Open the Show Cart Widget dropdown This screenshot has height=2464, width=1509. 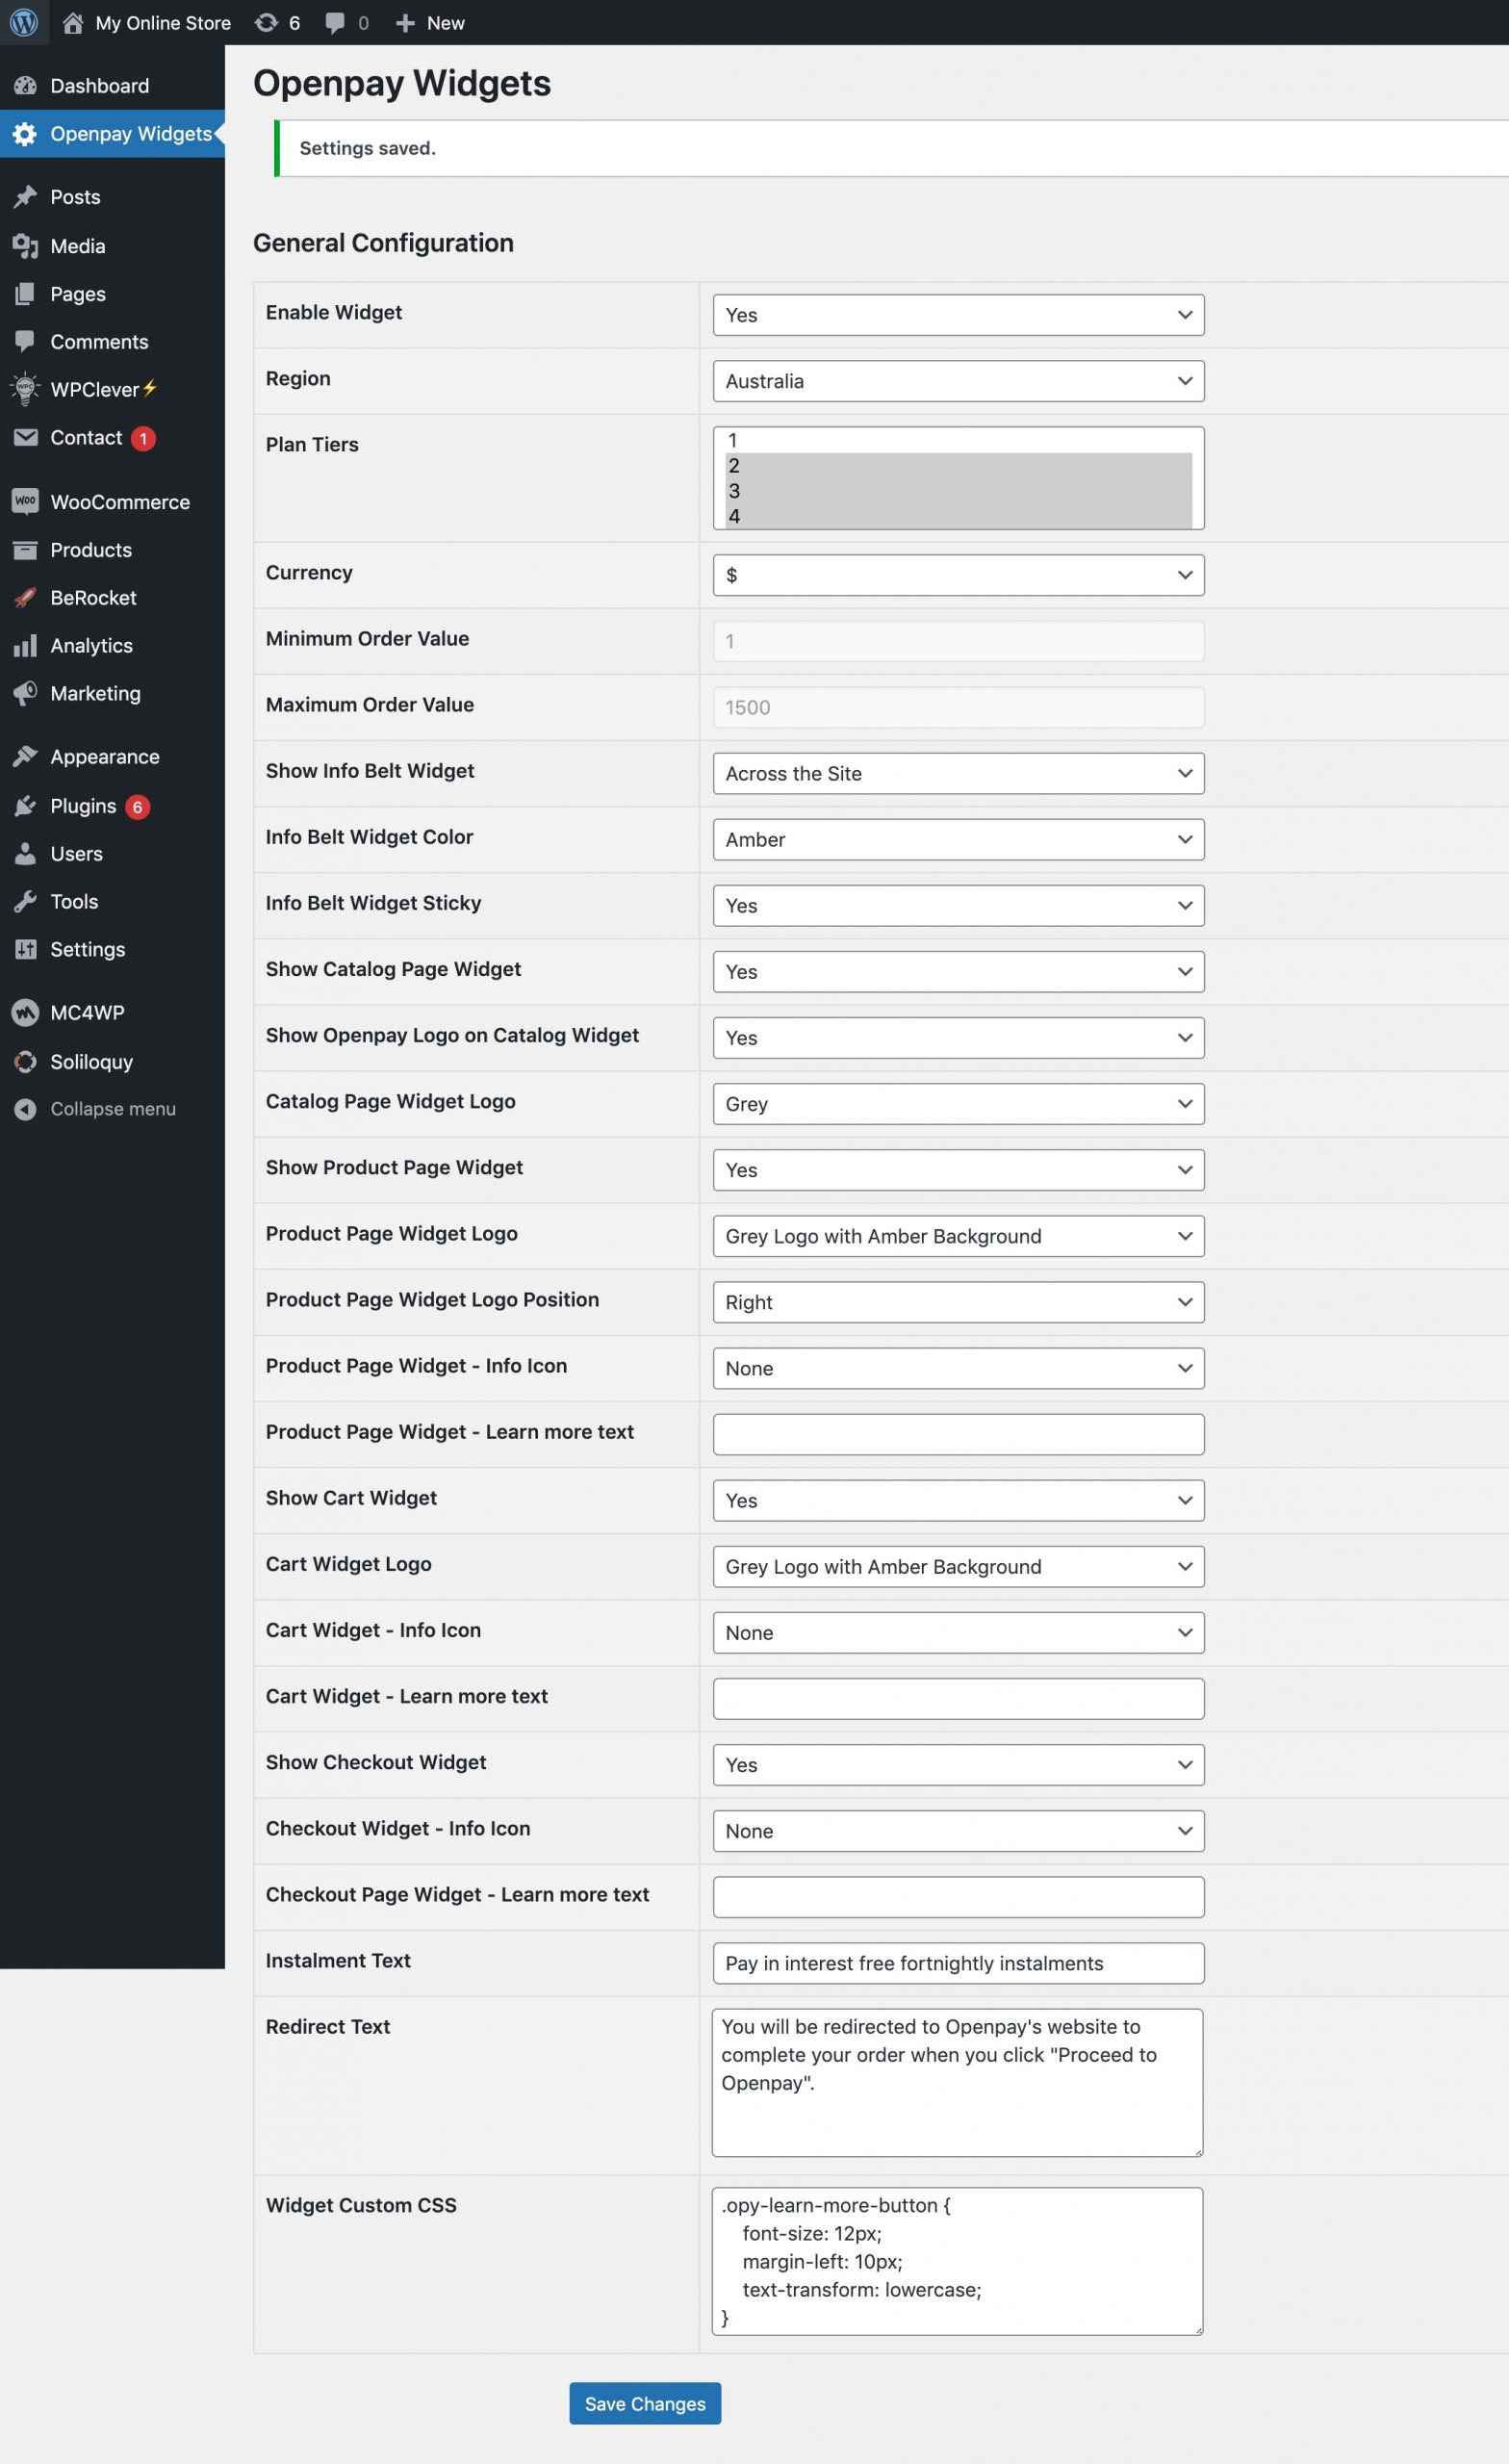[958, 1500]
